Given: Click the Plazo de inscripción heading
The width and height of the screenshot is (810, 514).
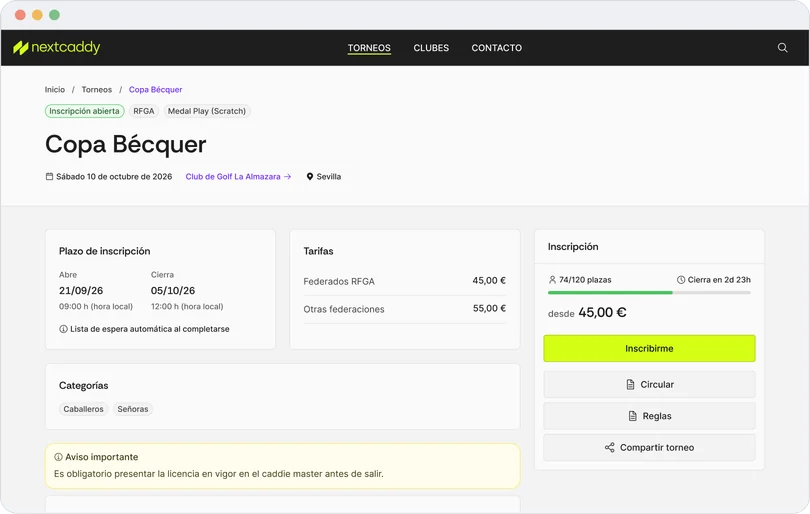Looking at the screenshot, I should coord(104,251).
